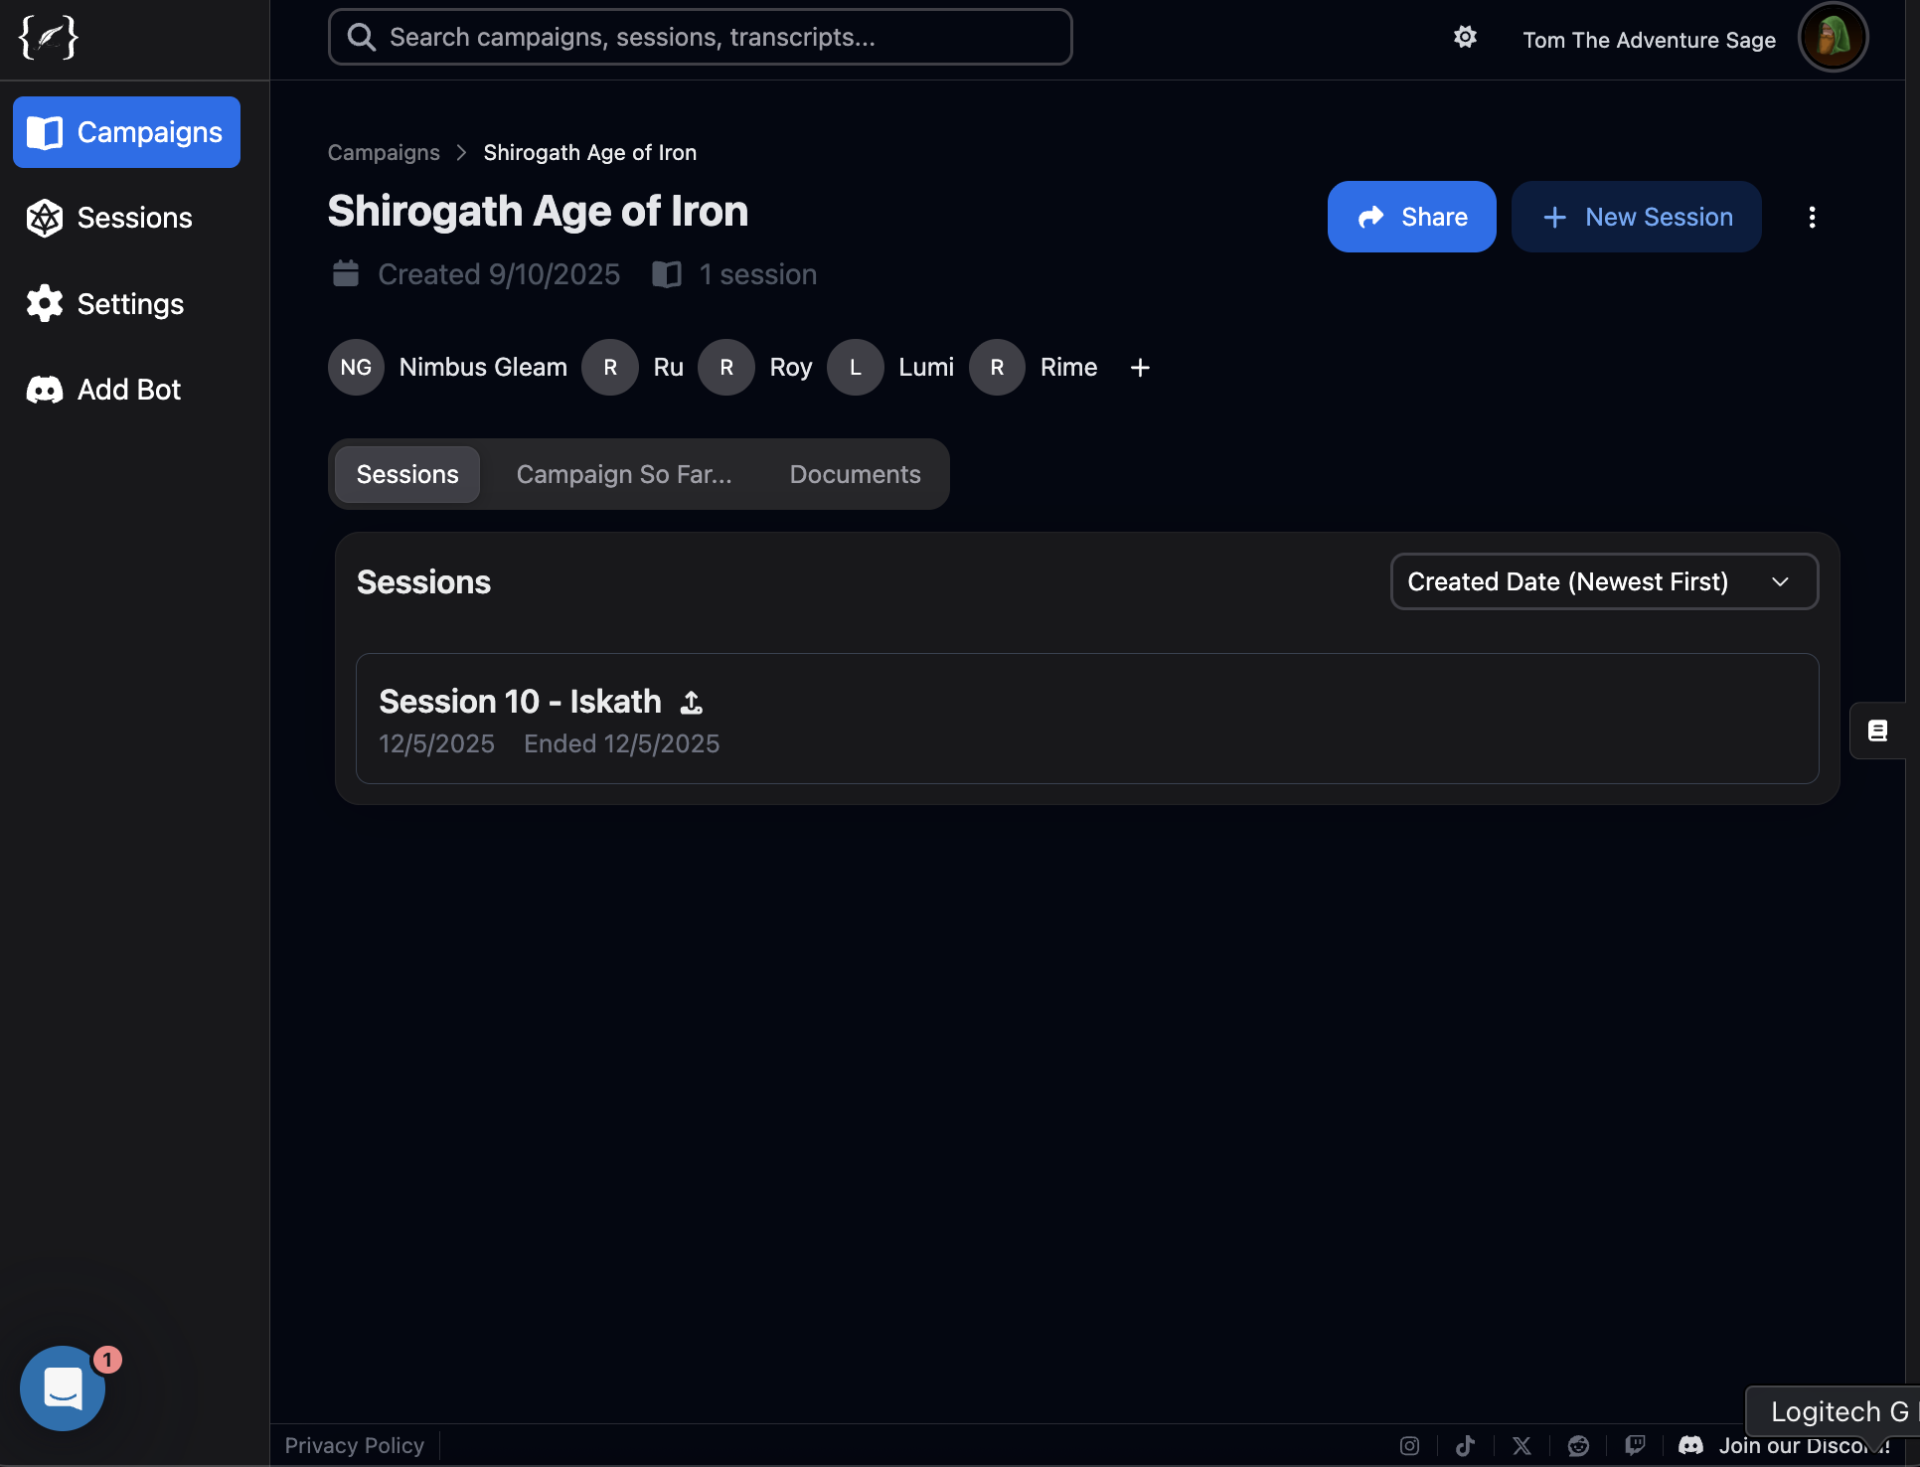Expand the Created Date (Newest First) sort dropdown
This screenshot has width=1920, height=1467.
point(1603,582)
